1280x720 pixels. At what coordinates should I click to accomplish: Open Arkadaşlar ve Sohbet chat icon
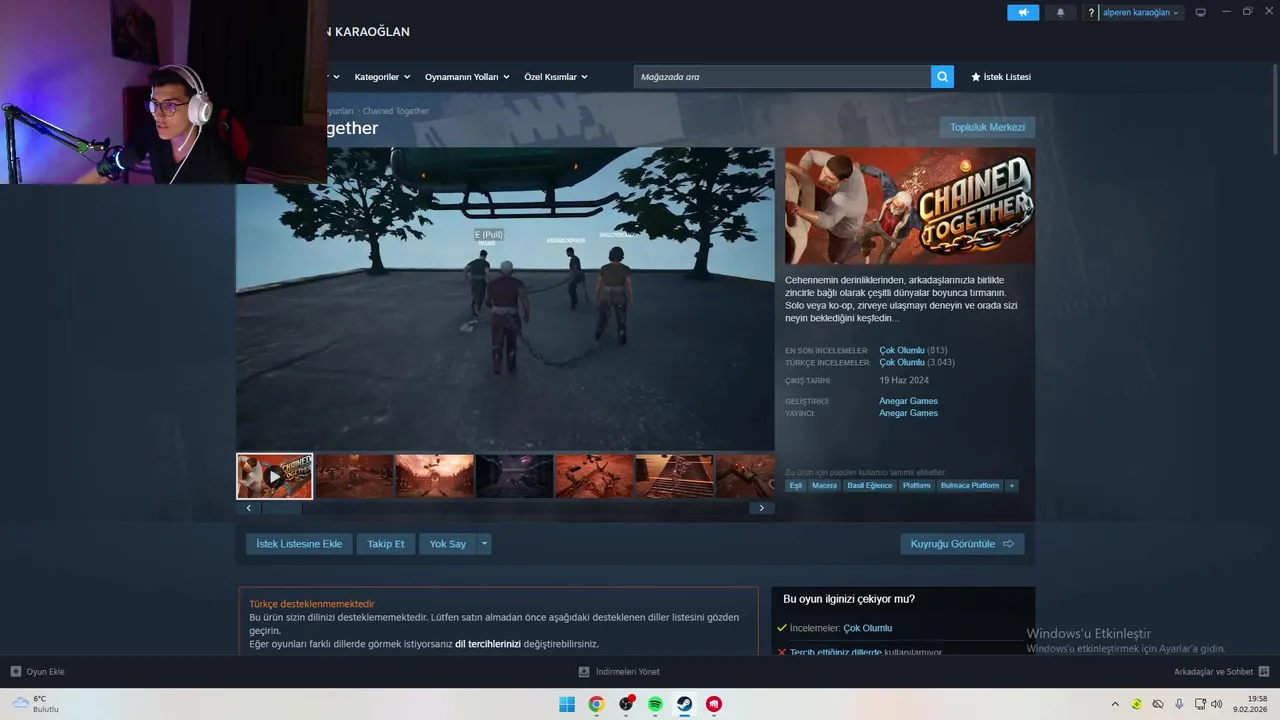[1264, 672]
